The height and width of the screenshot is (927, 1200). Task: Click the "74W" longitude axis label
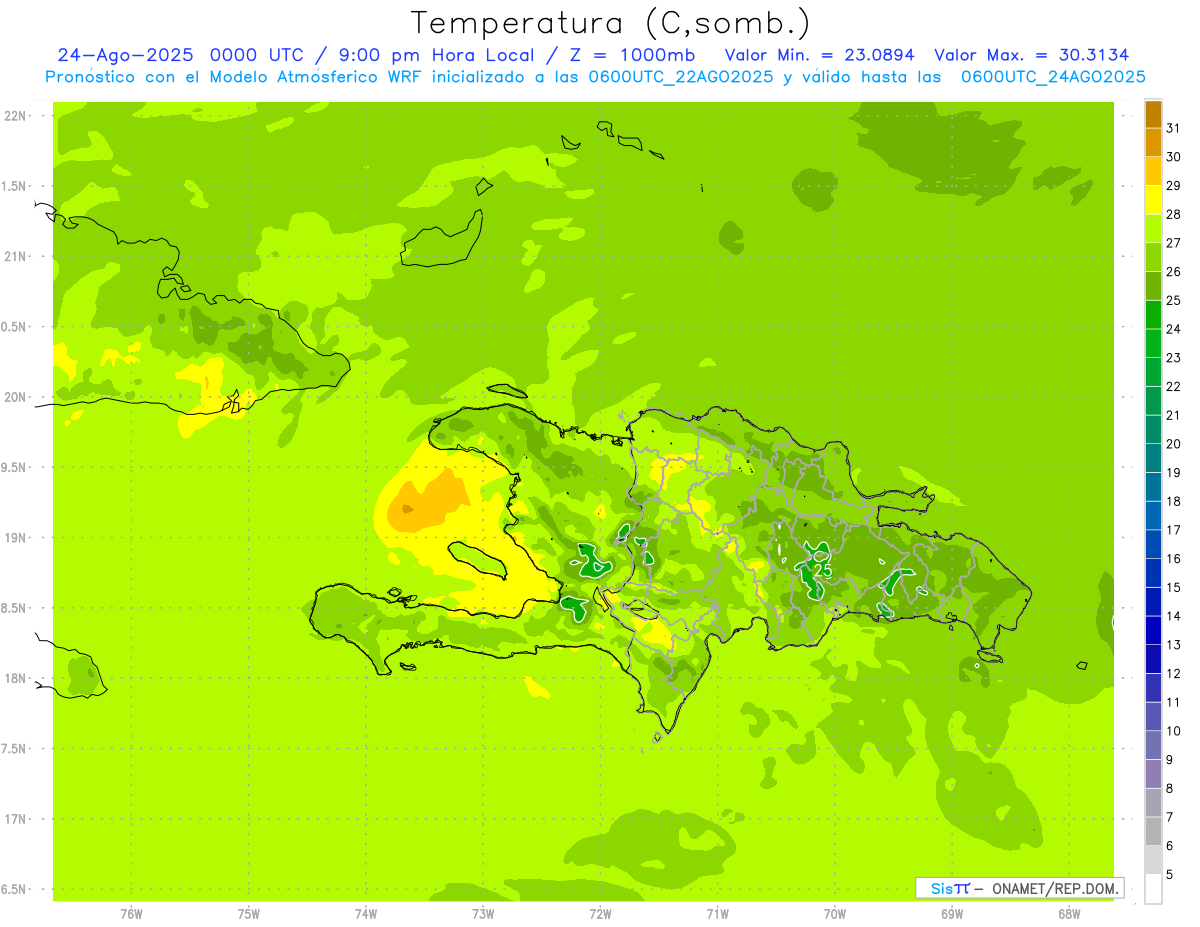pos(366,914)
